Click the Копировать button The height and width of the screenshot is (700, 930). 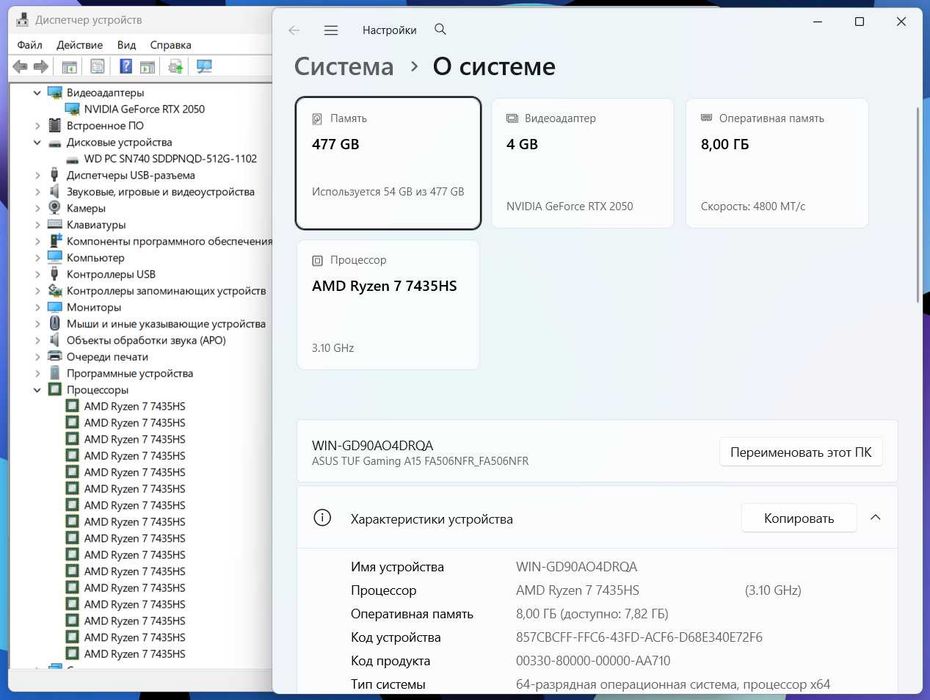(x=799, y=518)
